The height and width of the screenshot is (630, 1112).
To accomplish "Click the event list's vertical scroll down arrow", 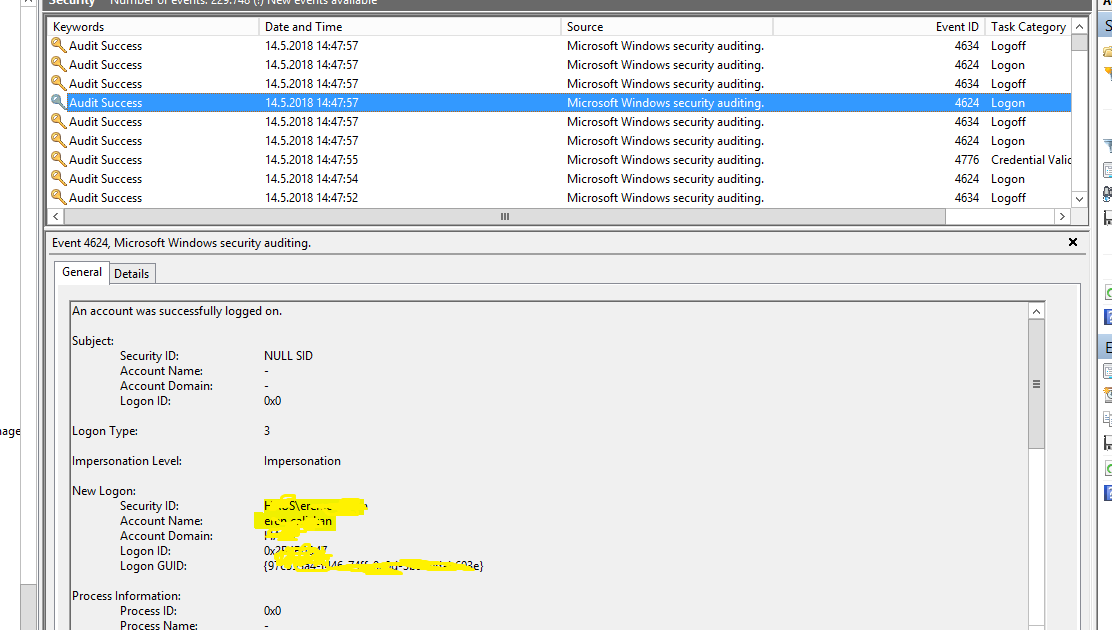I will (1079, 199).
